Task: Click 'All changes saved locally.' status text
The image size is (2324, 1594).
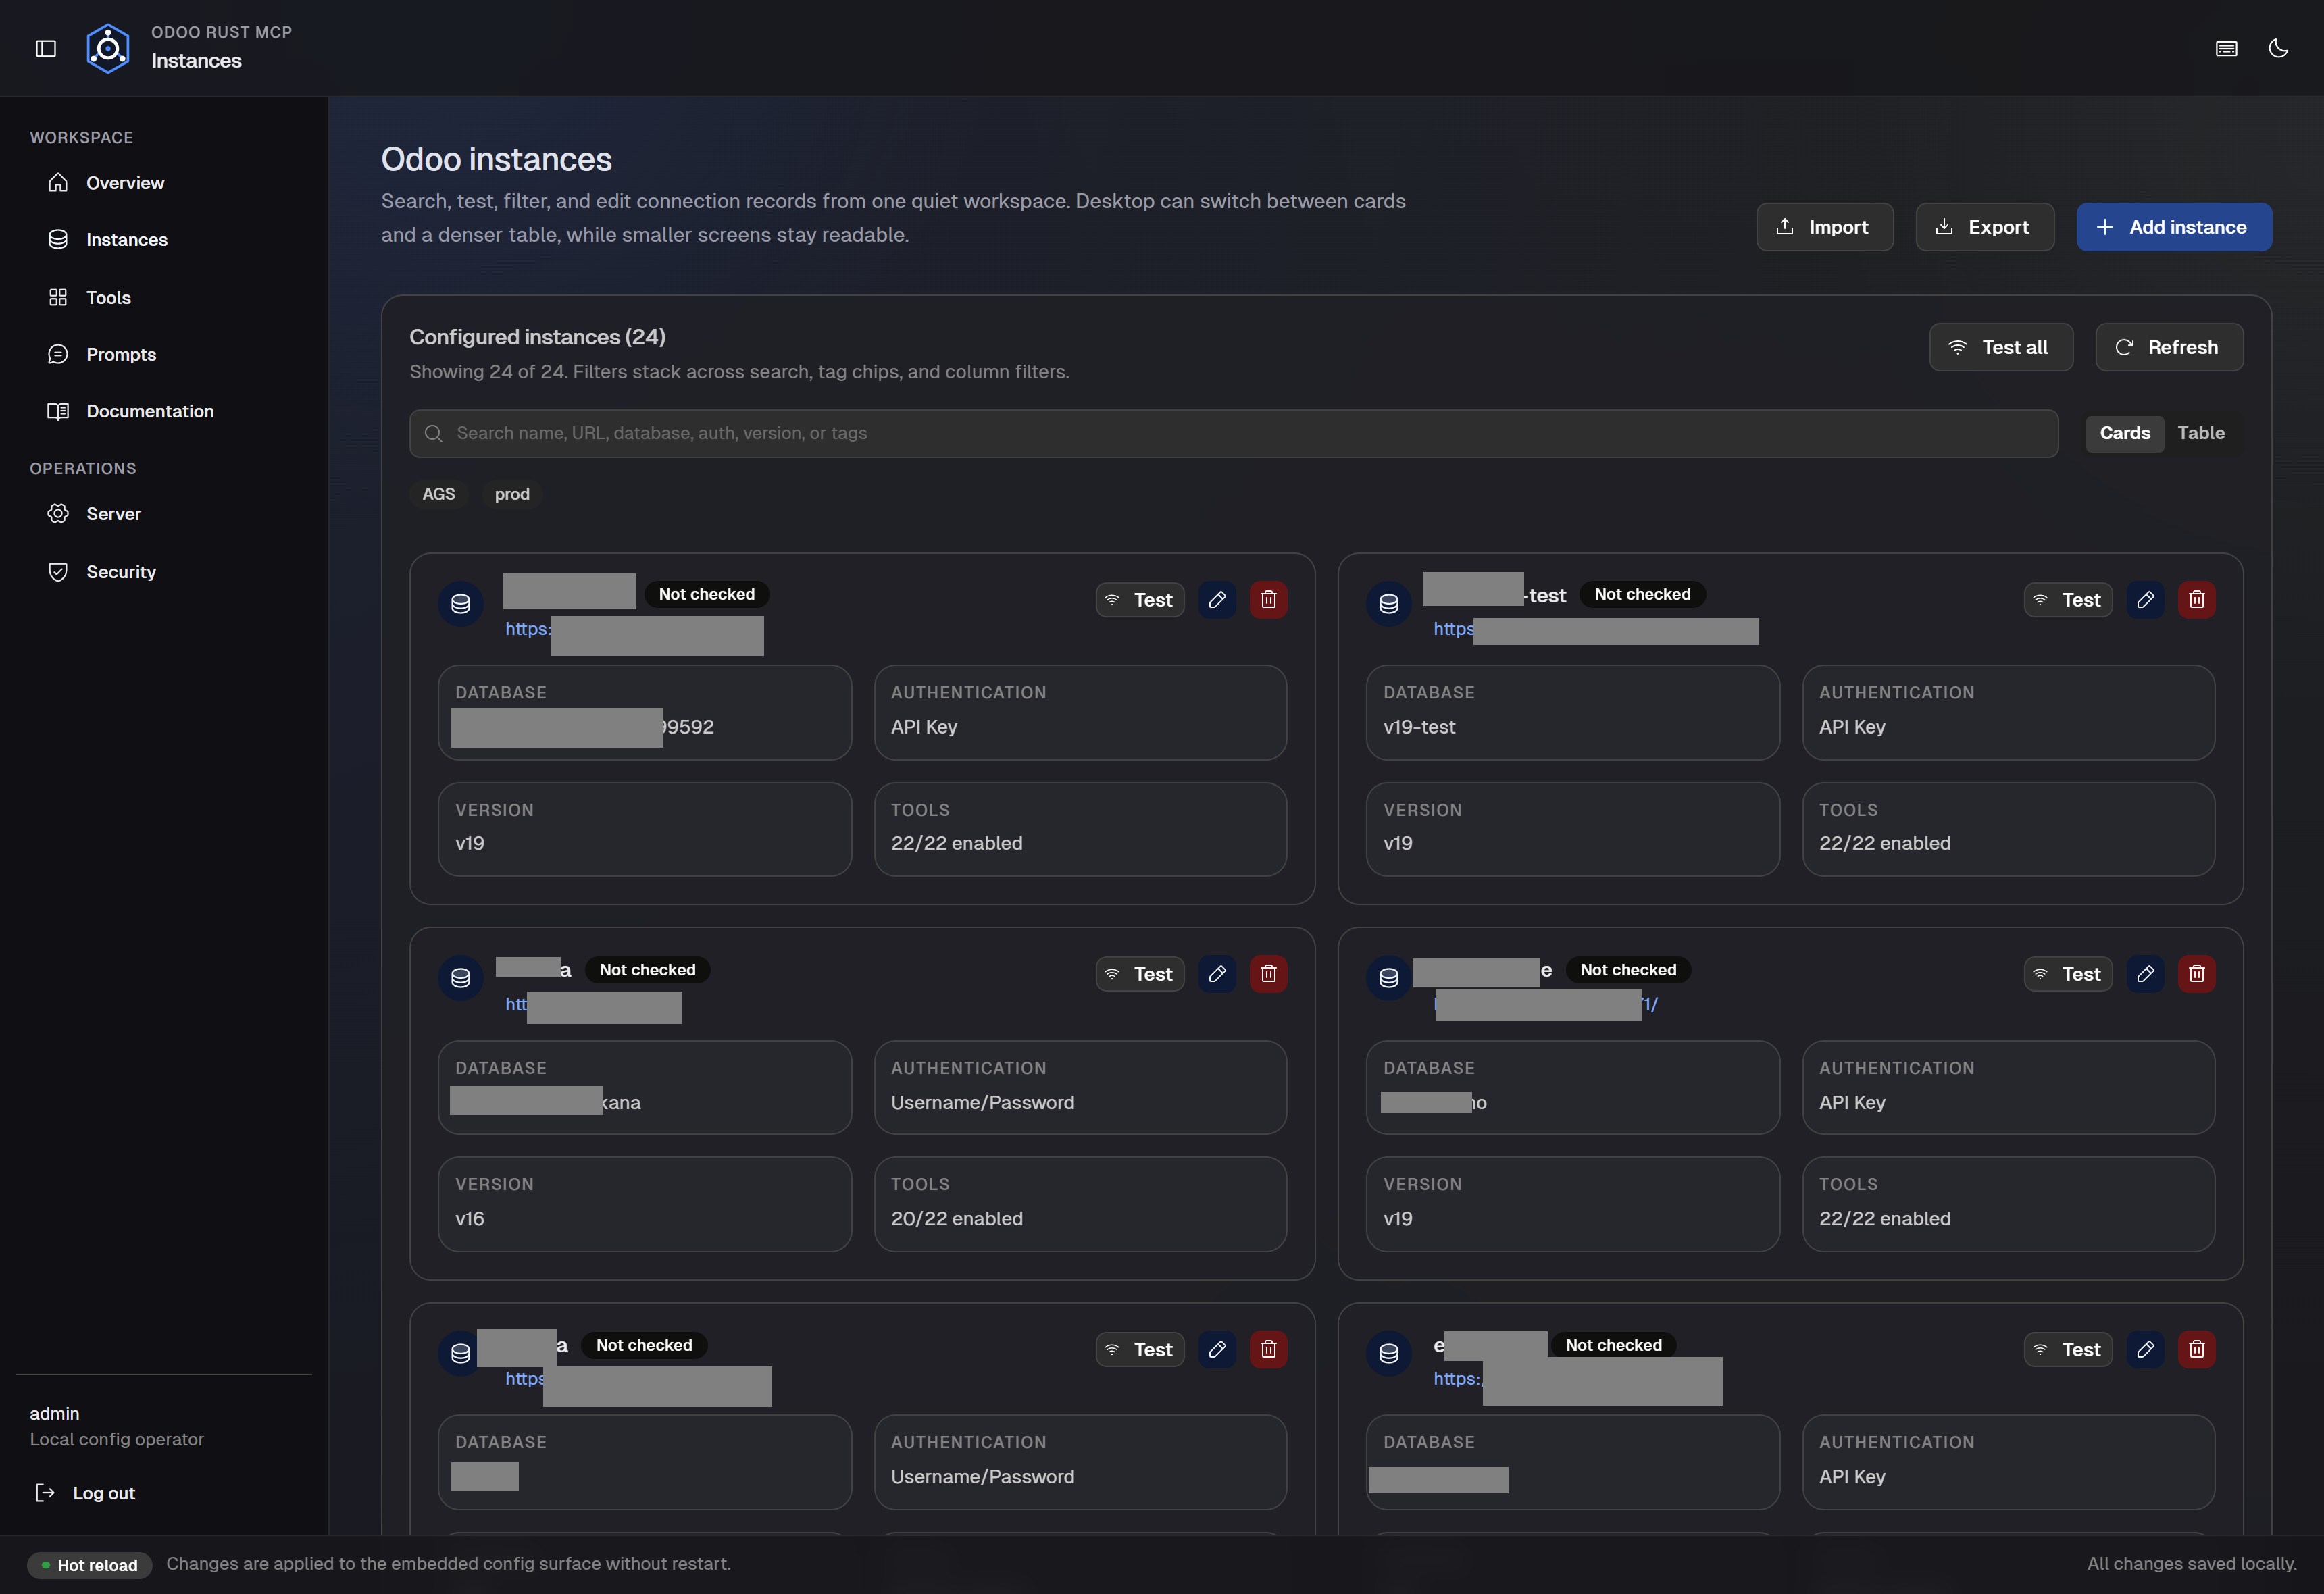Action: pos(2192,1564)
